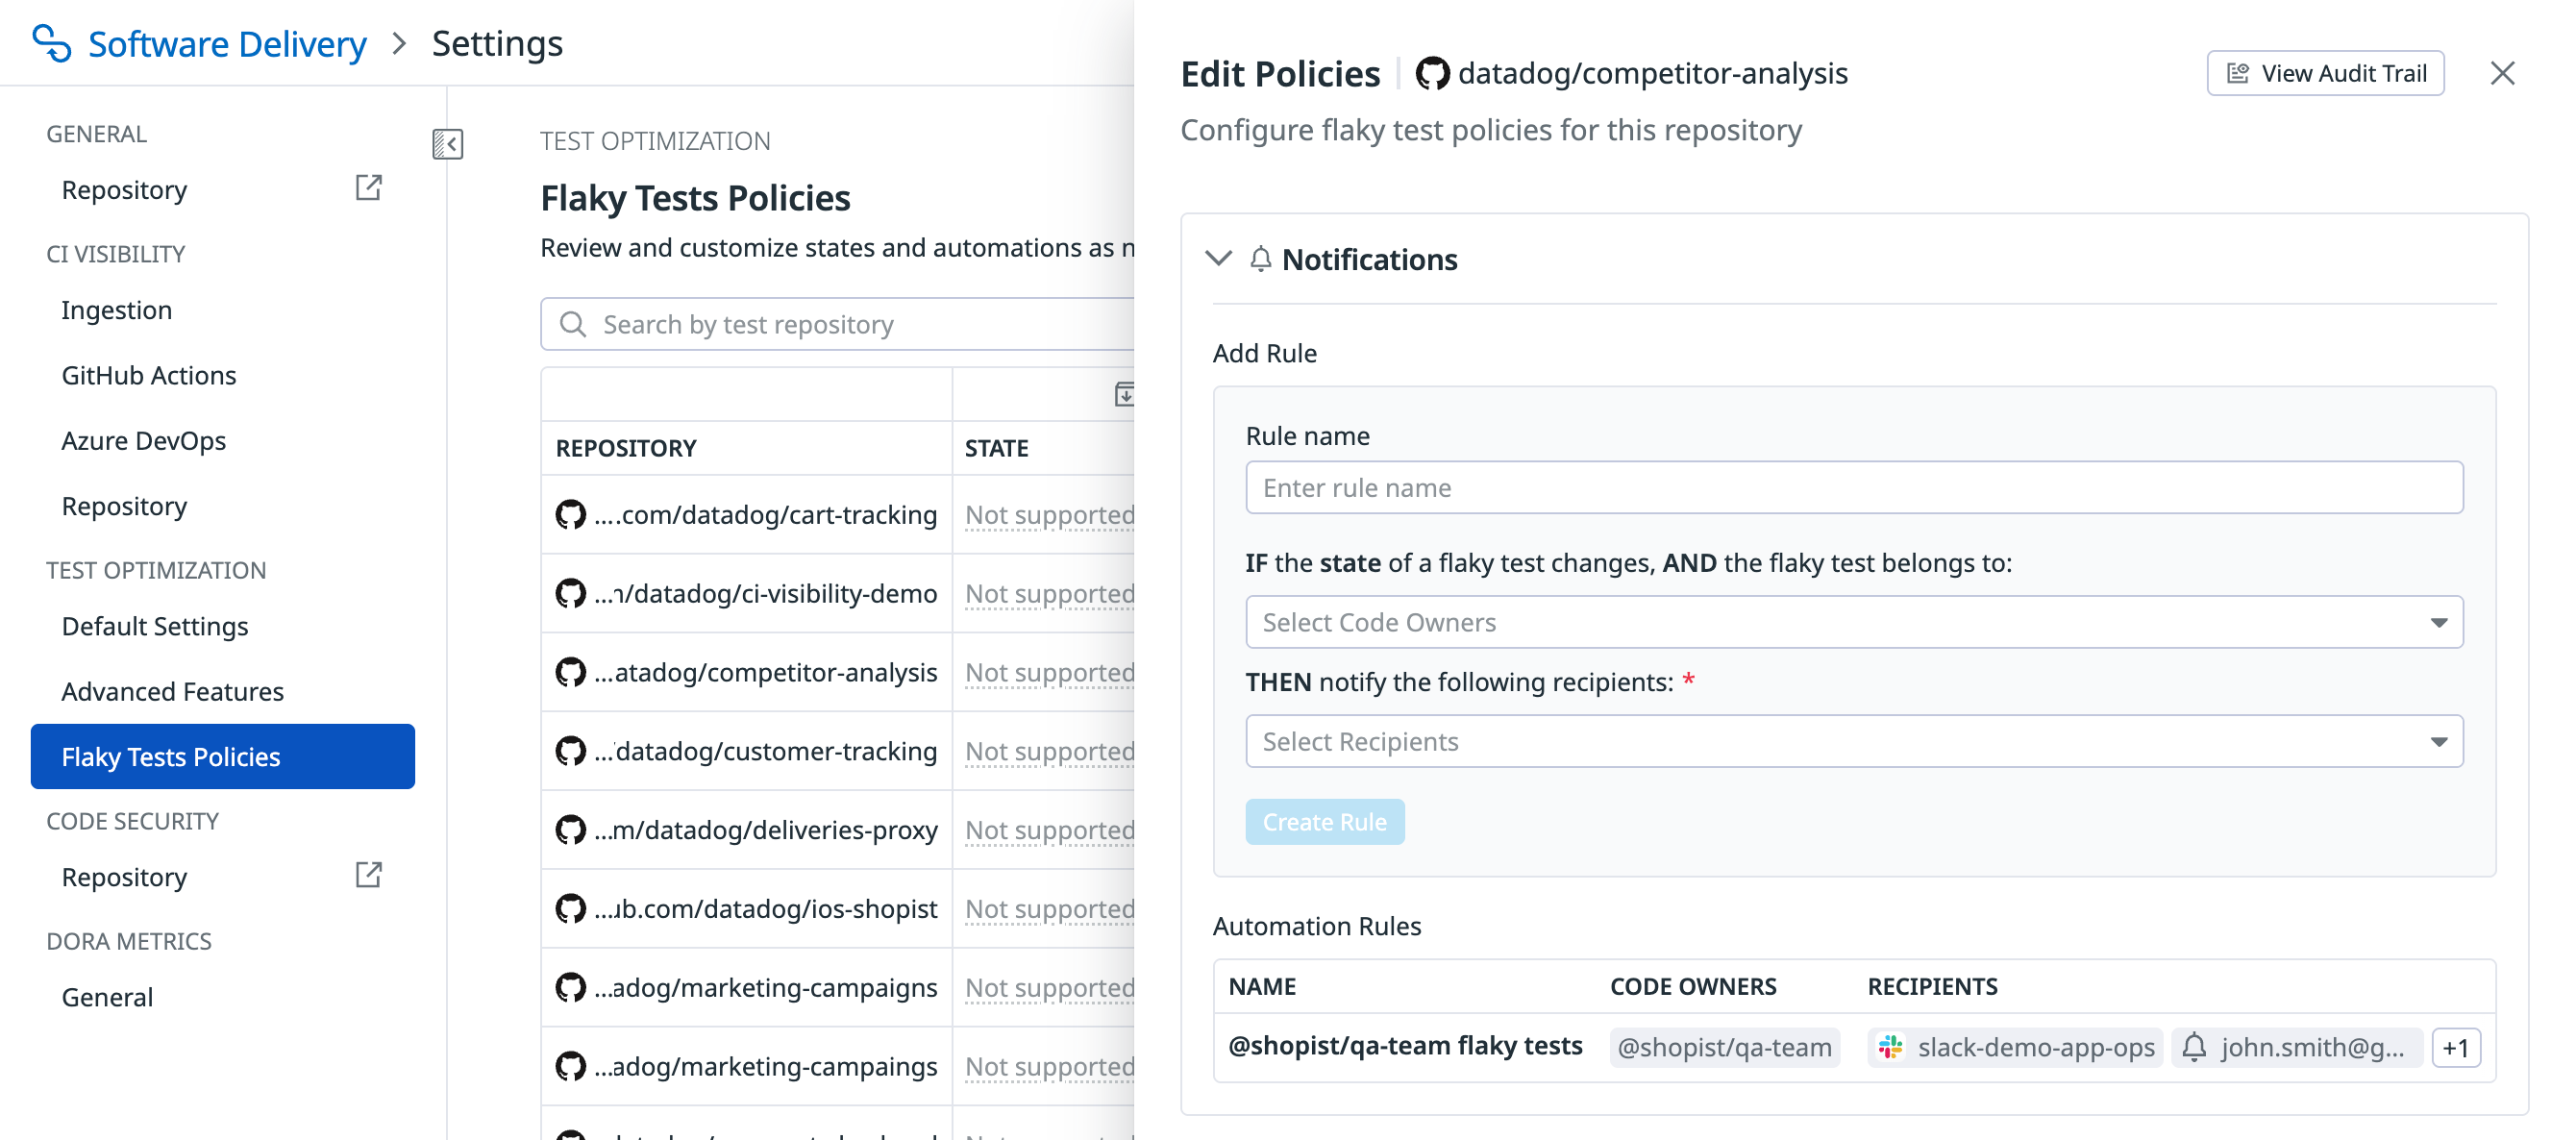Image resolution: width=2576 pixels, height=1140 pixels.
Task: Click the Software Delivery breadcrumb link
Action: coord(227,44)
